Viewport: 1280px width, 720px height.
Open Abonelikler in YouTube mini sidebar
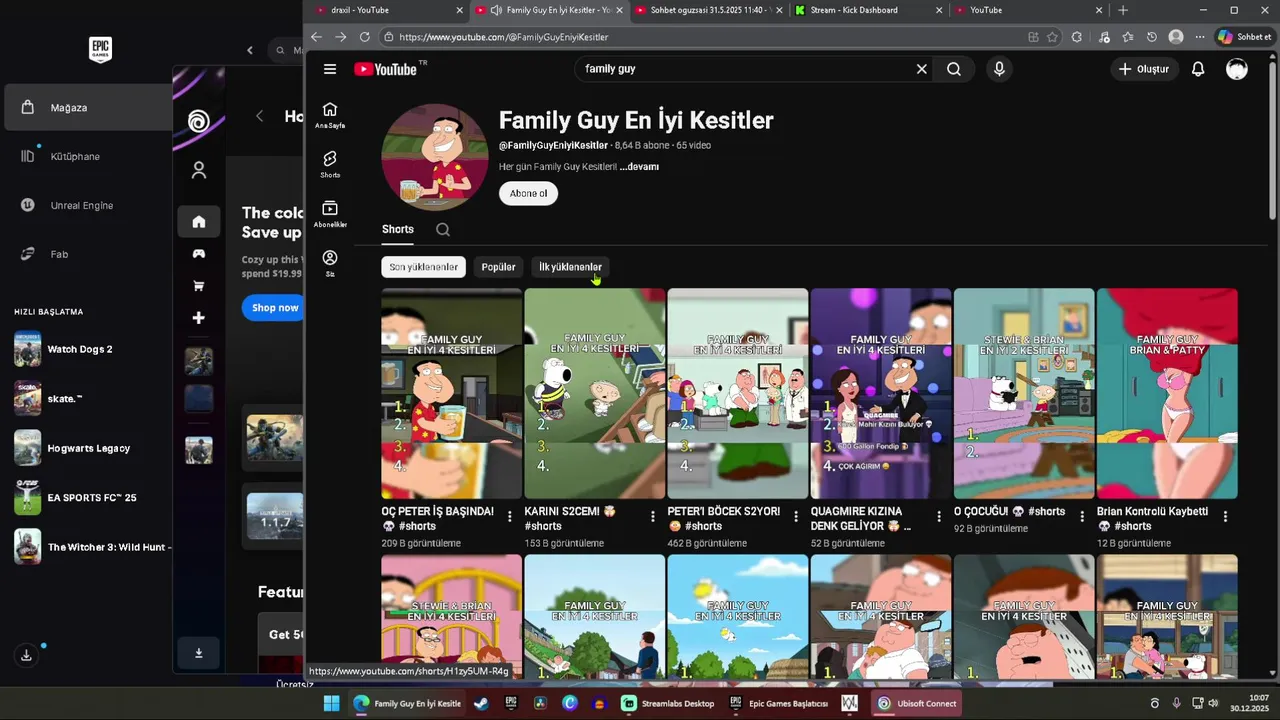click(330, 214)
